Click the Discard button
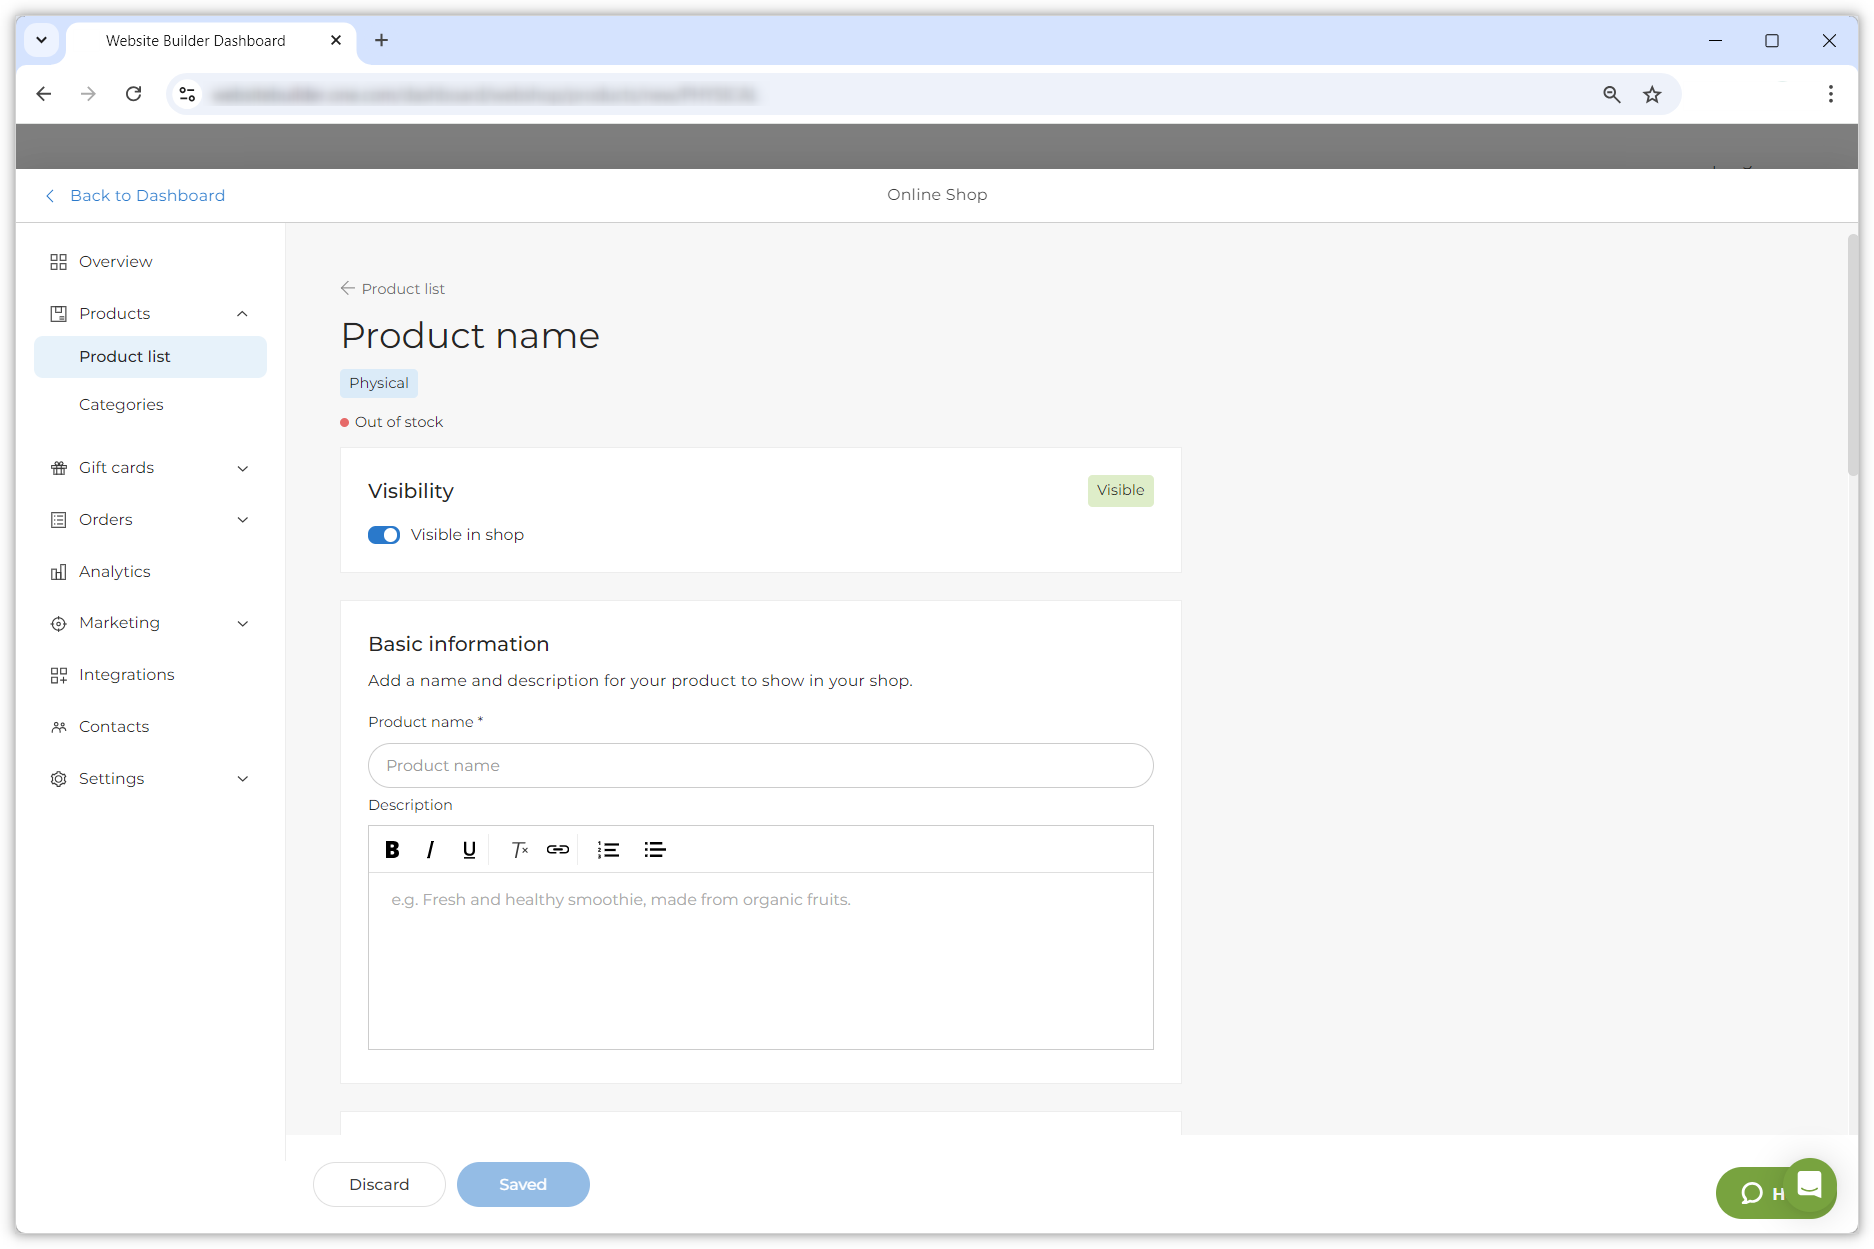The width and height of the screenshot is (1874, 1249). [379, 1185]
